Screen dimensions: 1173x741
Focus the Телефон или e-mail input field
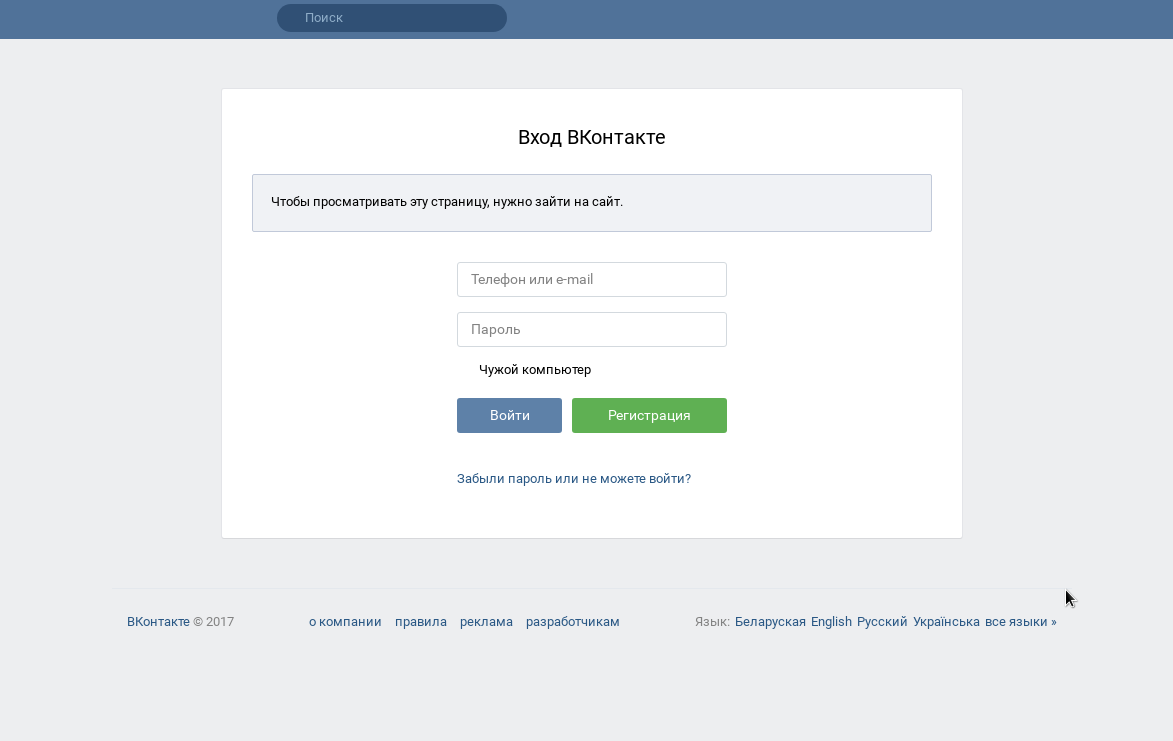[591, 280]
